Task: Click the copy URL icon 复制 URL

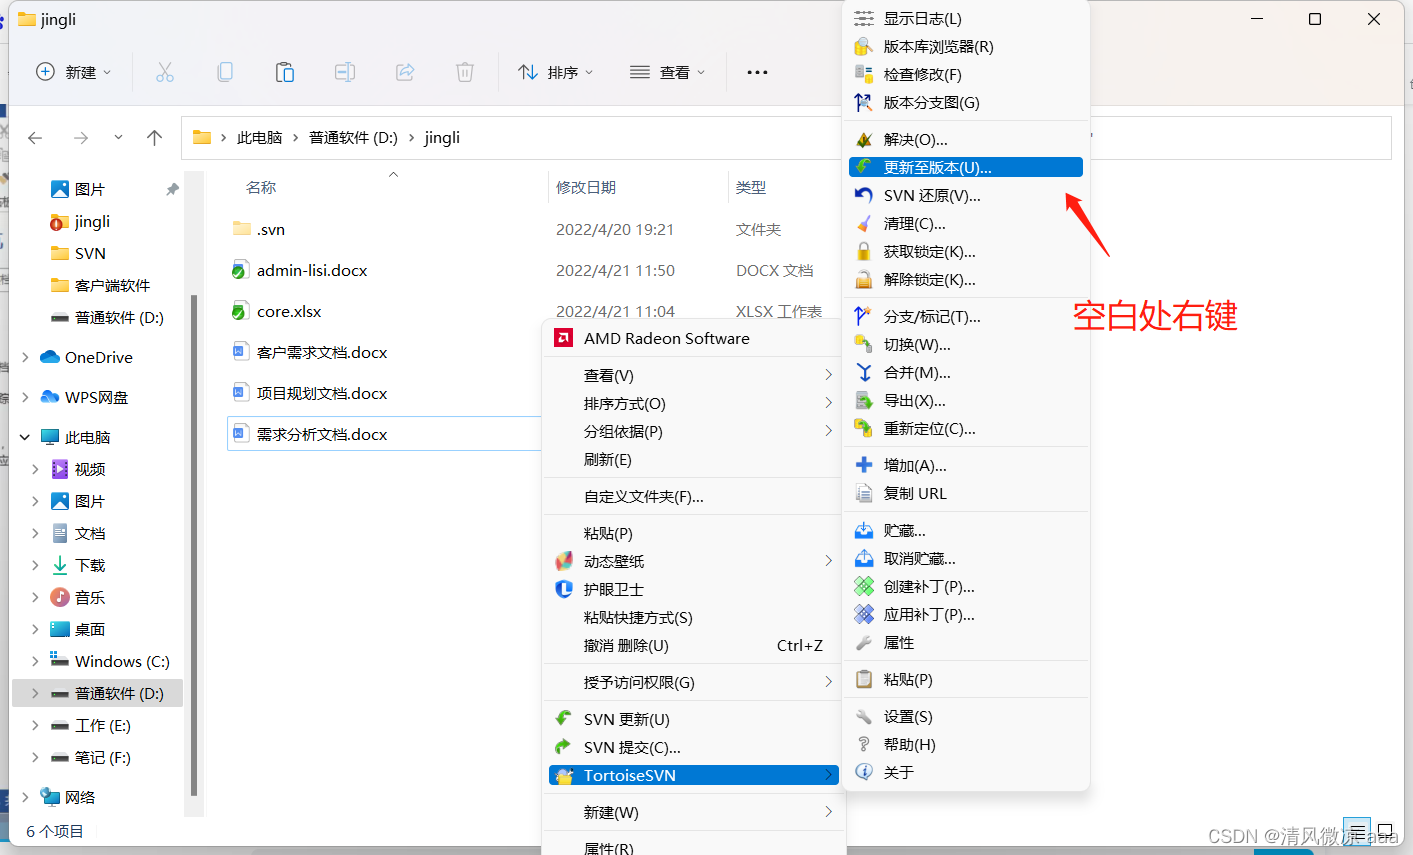Action: [x=864, y=494]
